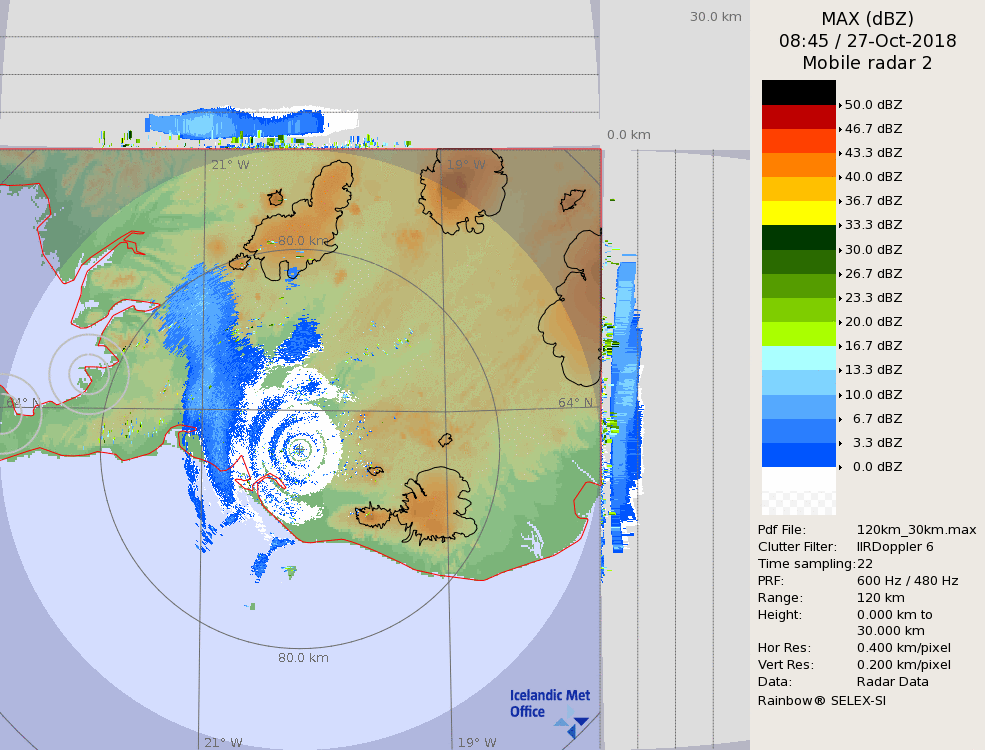
Task: Select the Mobile radar 2 label
Action: point(867,63)
